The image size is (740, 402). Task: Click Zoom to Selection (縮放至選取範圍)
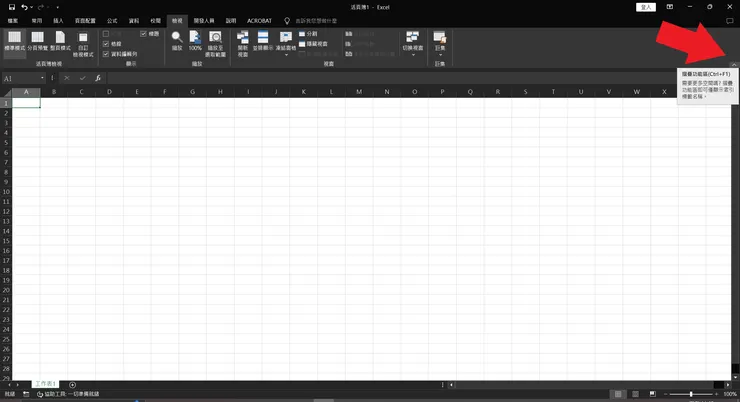tap(215, 44)
